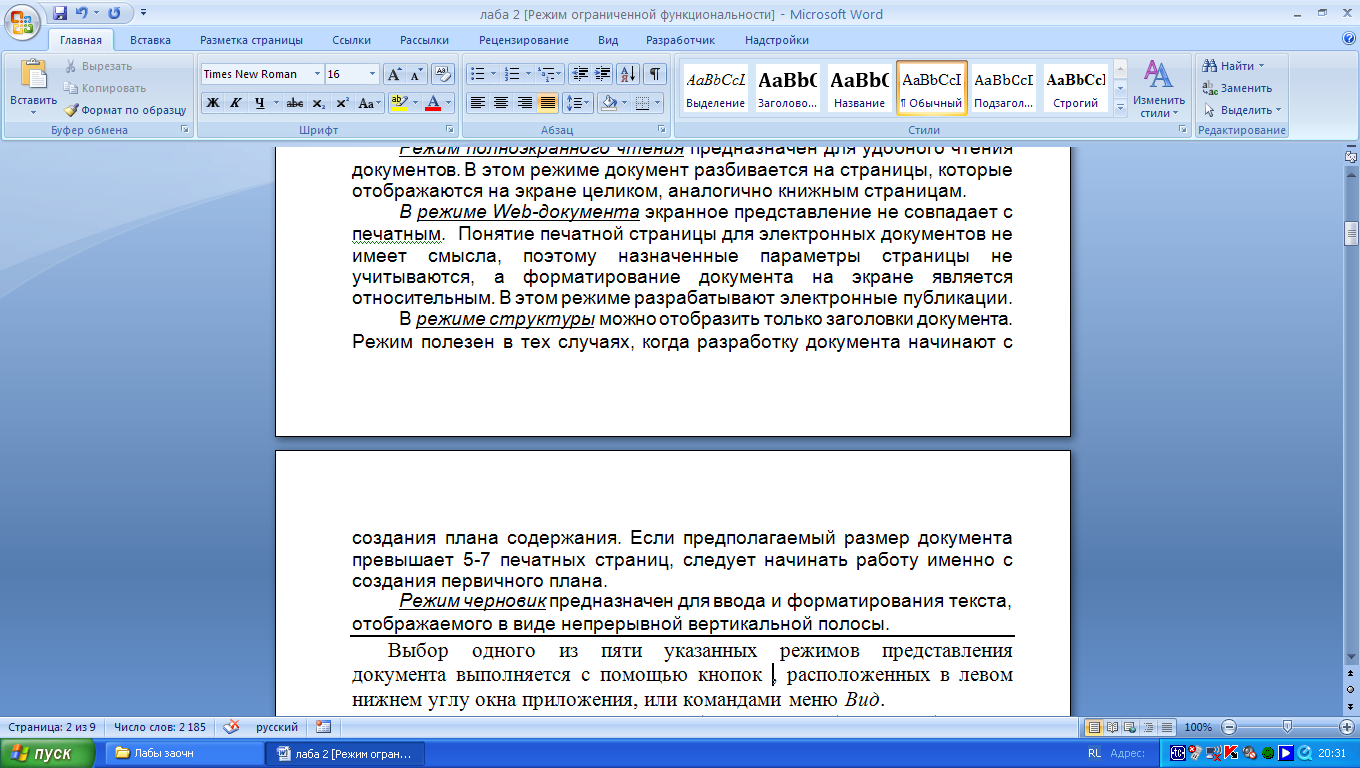The width and height of the screenshot is (1360, 768).
Task: Open the Шрифт dialog launcher
Action: pyautogui.click(x=449, y=130)
